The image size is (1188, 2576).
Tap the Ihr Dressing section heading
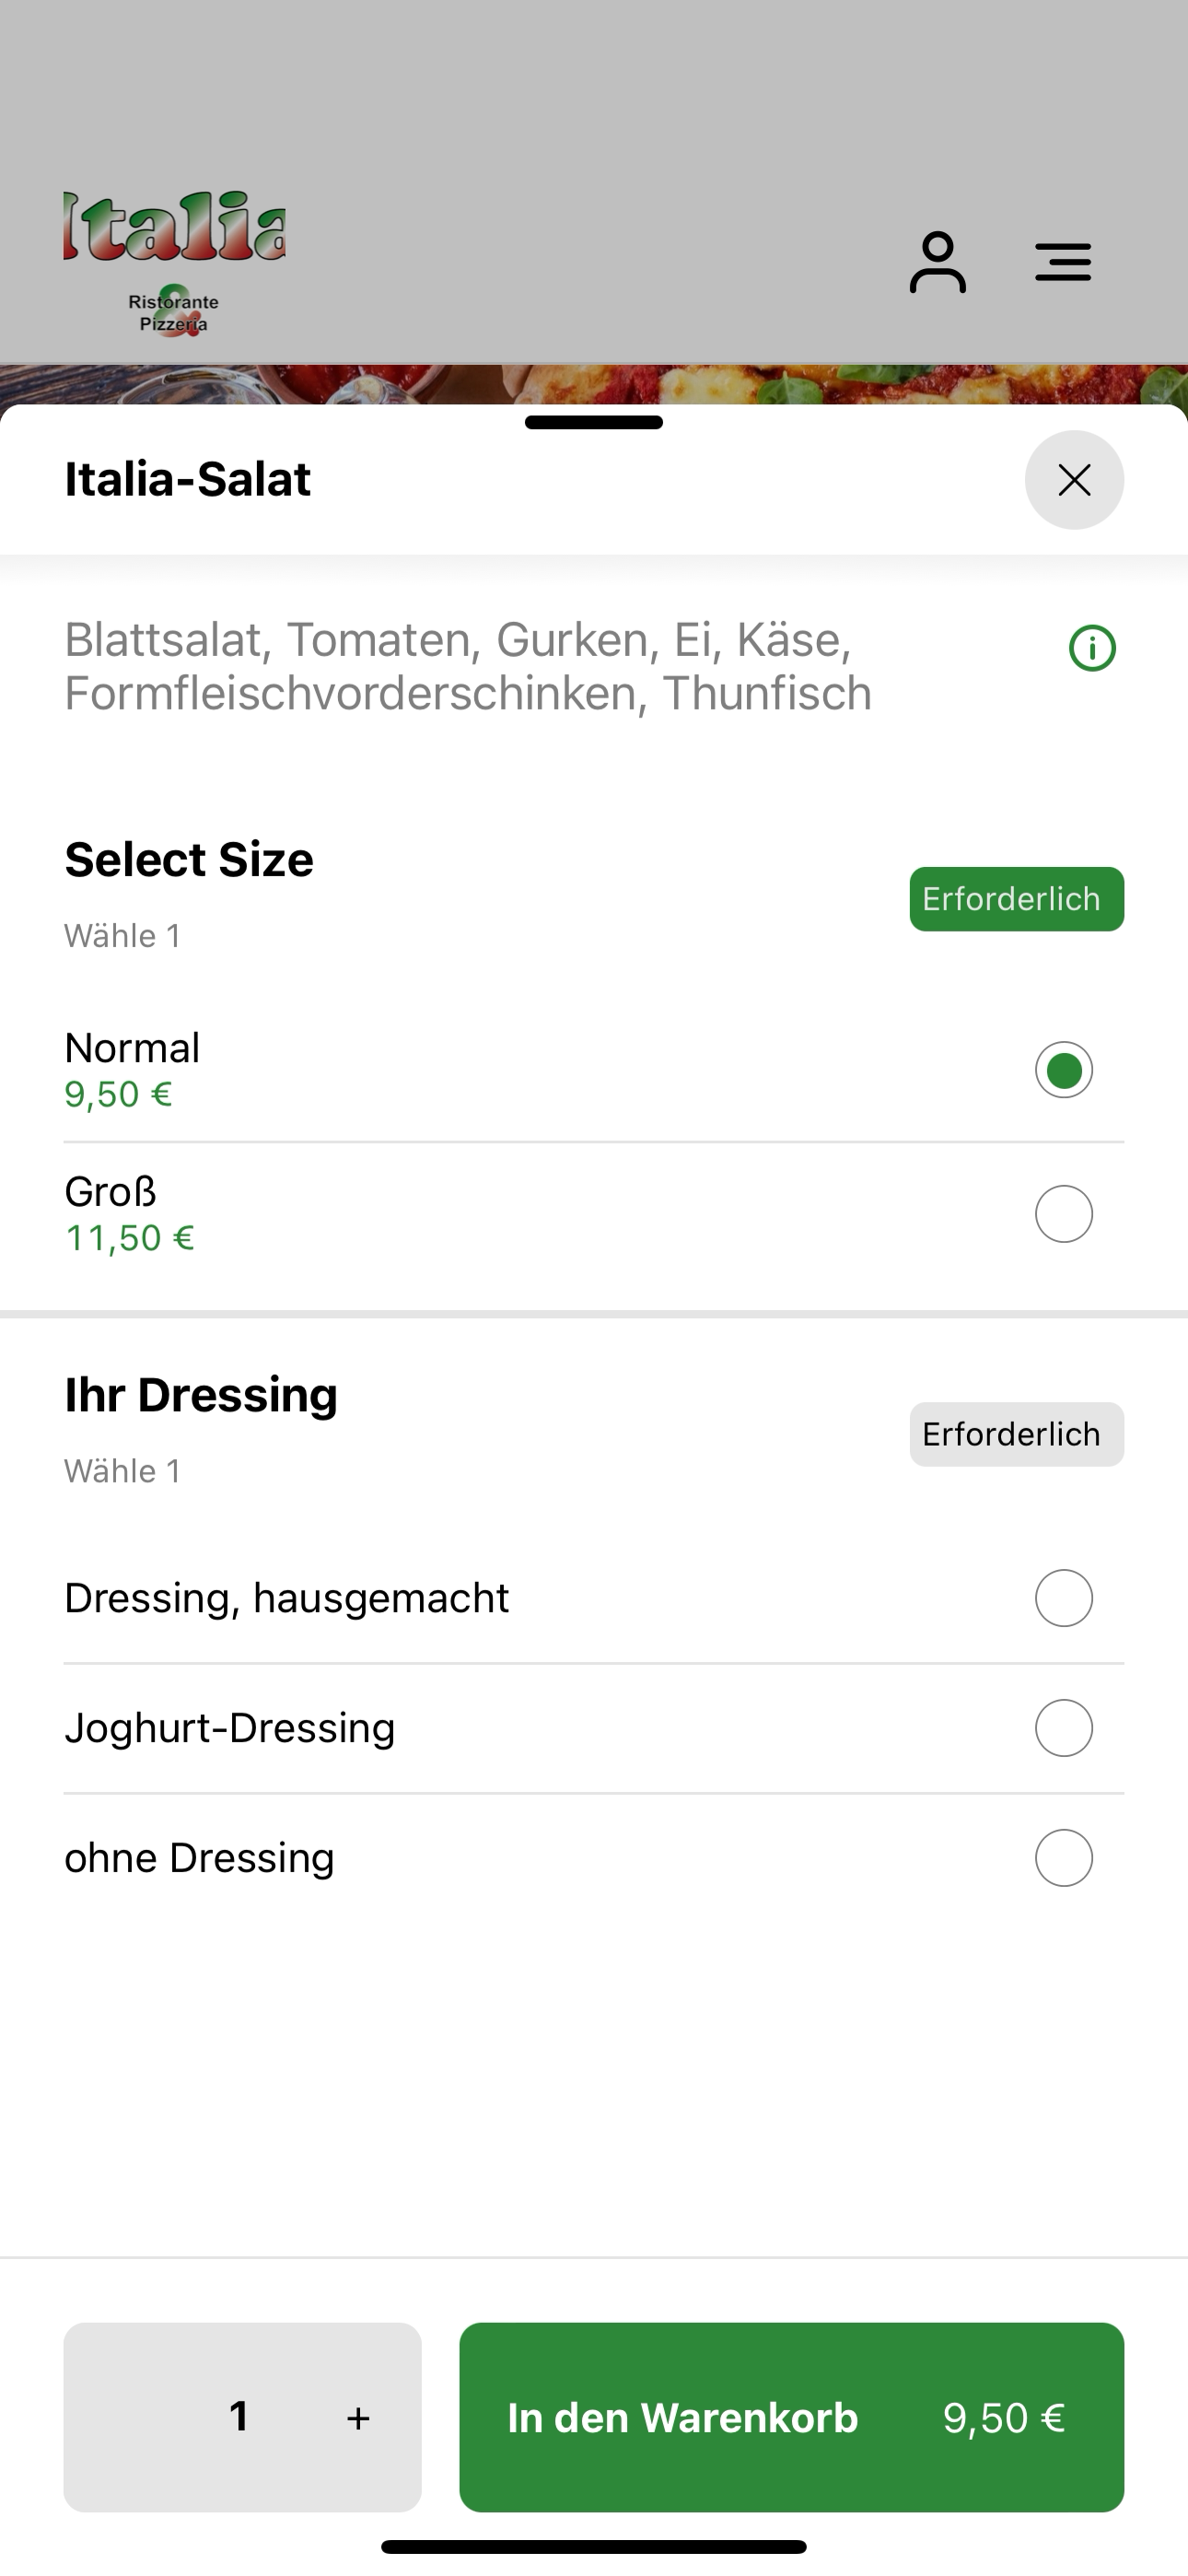(x=201, y=1394)
